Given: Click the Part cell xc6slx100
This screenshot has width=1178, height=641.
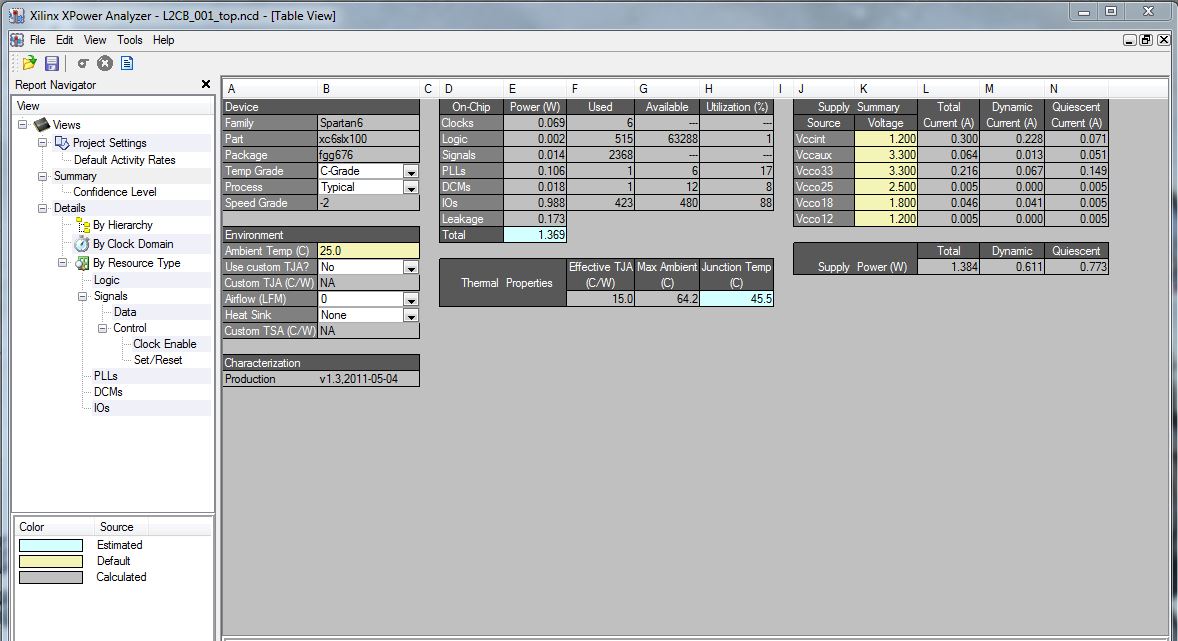Looking at the screenshot, I should click(368, 139).
